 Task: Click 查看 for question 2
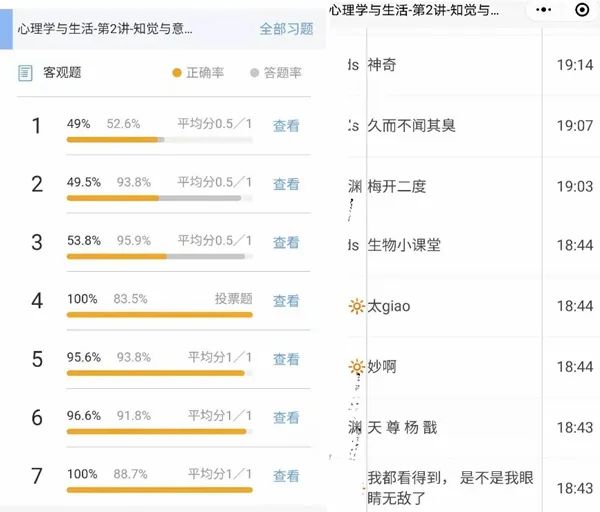pyautogui.click(x=286, y=184)
